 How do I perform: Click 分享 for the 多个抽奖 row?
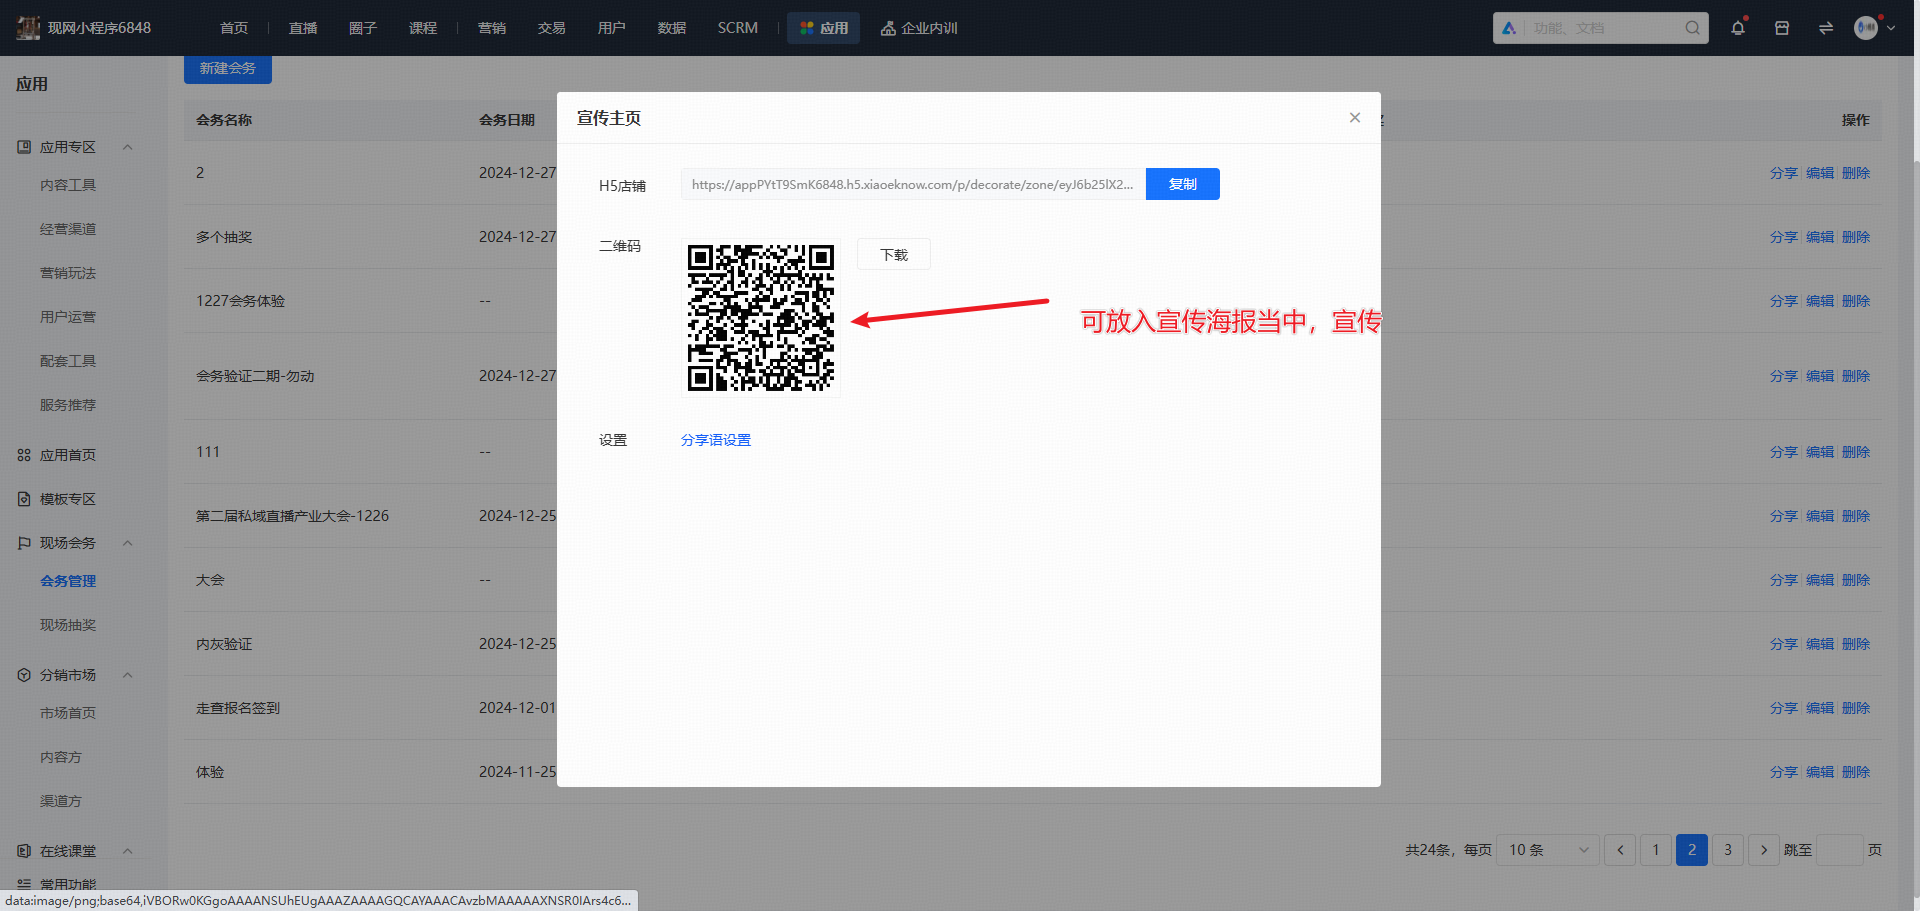(1784, 237)
